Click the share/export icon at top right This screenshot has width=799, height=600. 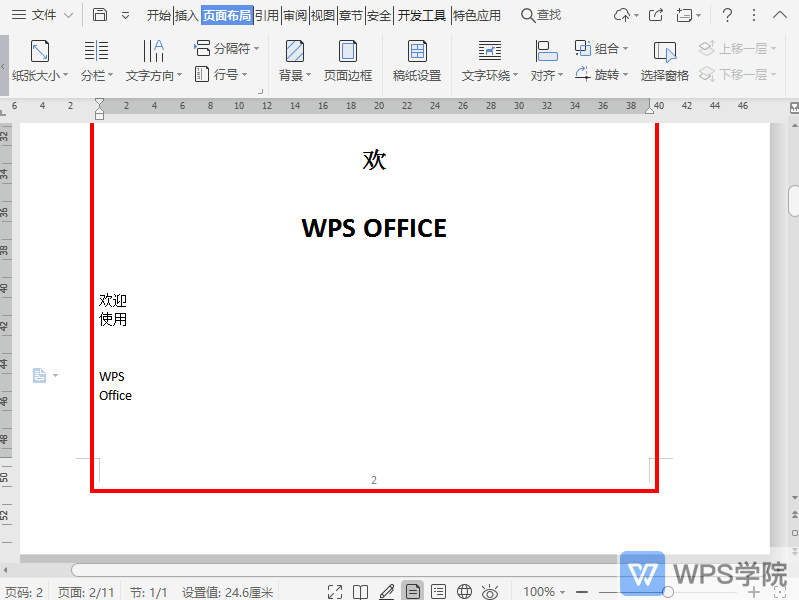(x=656, y=15)
